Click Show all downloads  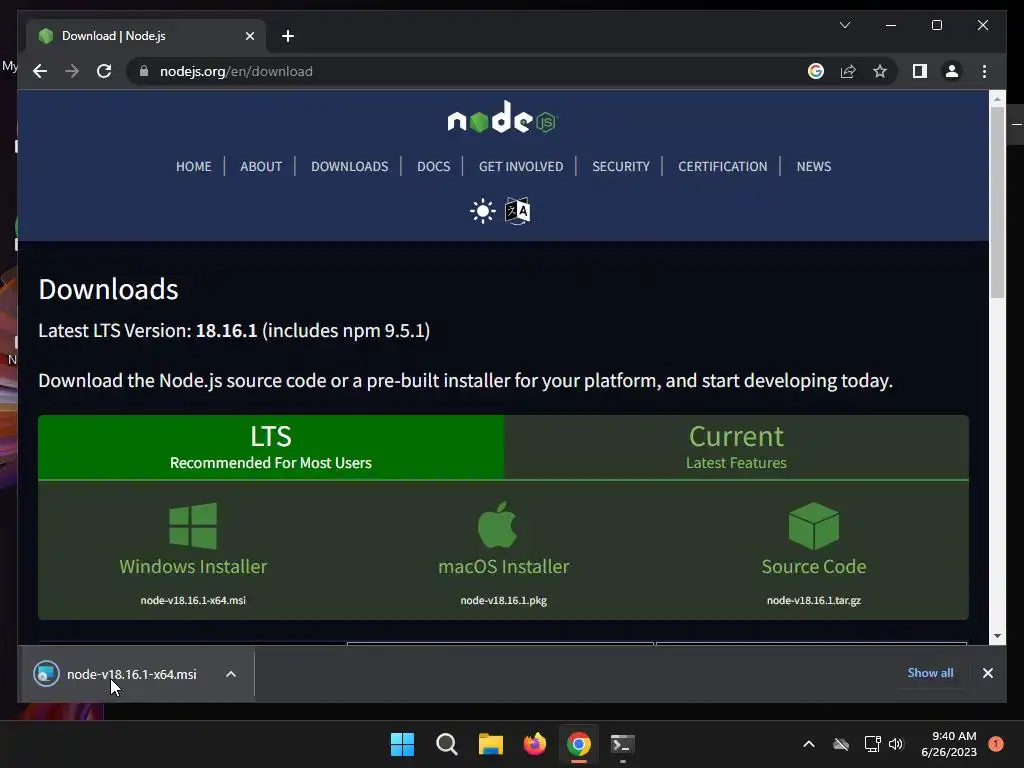(x=930, y=673)
